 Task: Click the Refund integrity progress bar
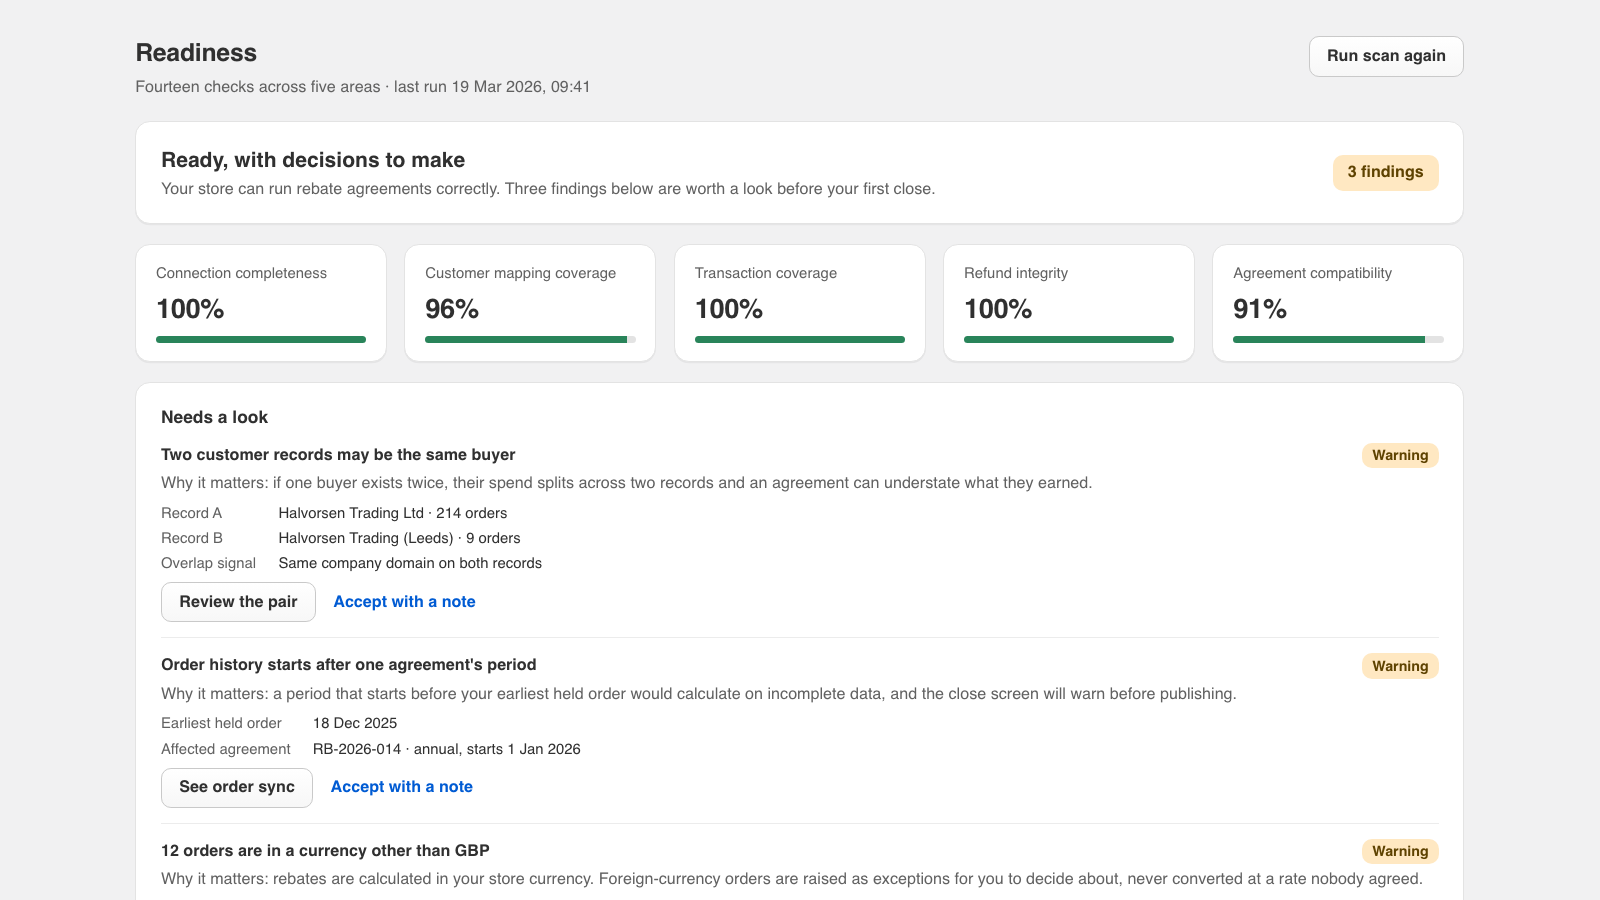(1069, 340)
